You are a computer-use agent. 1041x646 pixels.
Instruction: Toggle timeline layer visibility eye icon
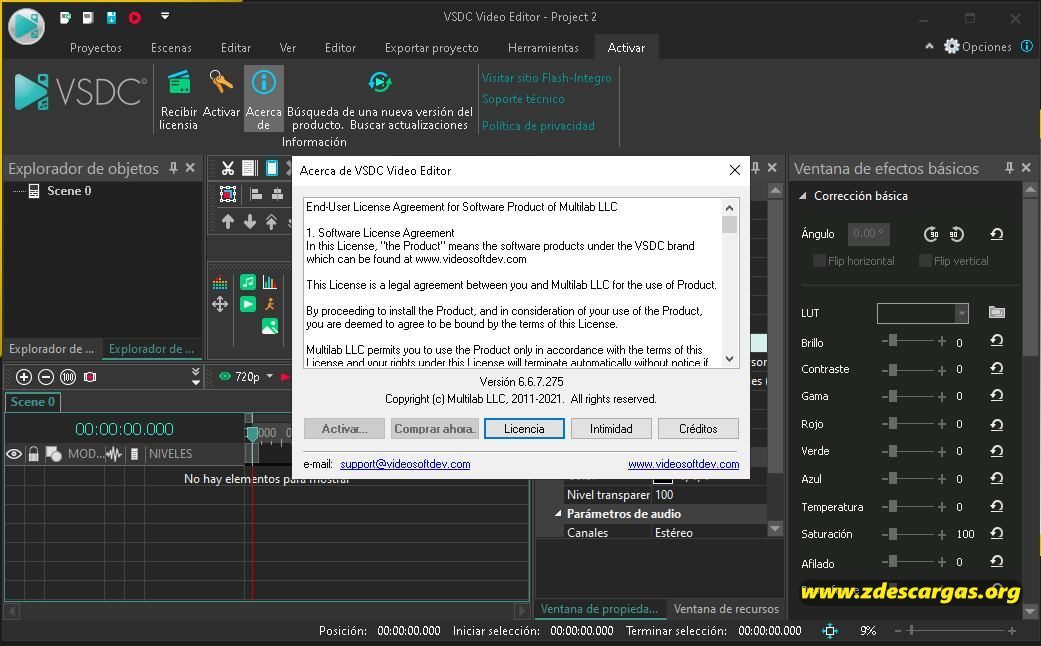point(14,454)
